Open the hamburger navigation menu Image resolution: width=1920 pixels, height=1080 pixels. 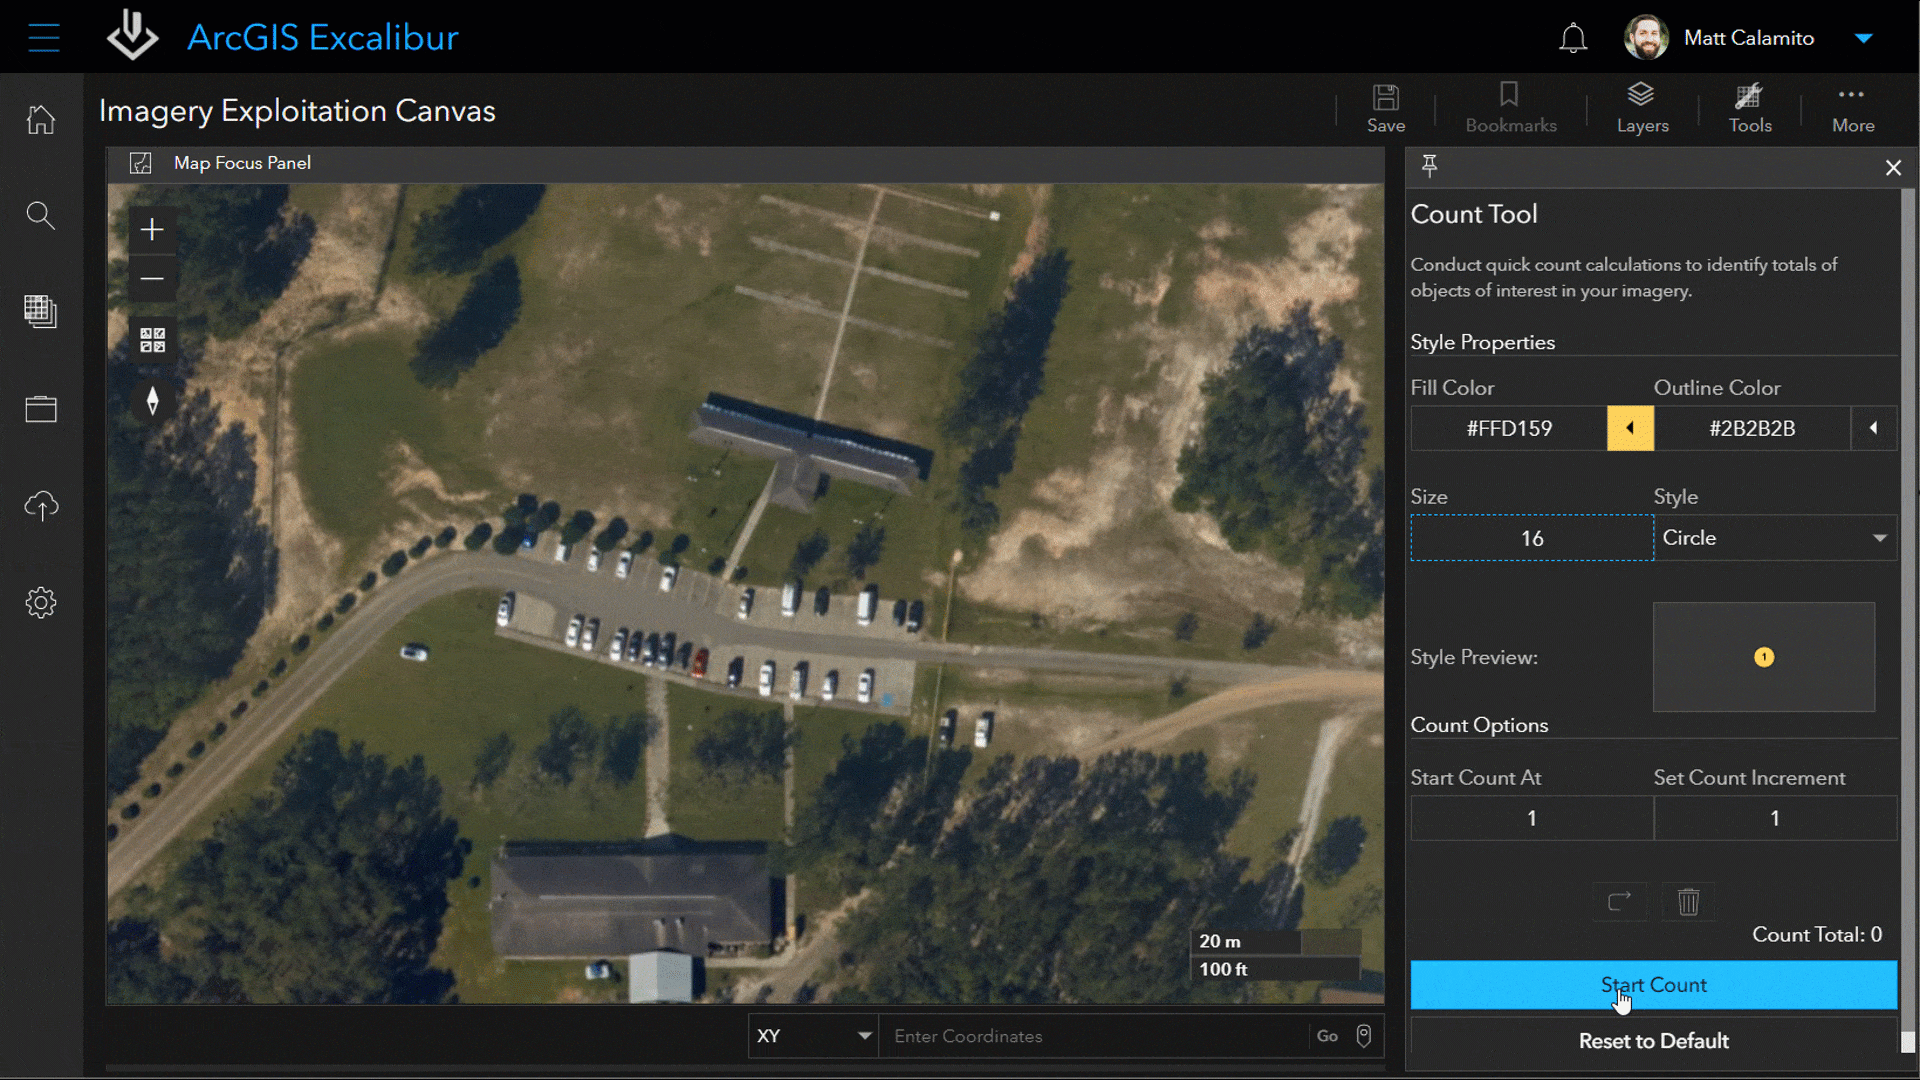pos(44,38)
